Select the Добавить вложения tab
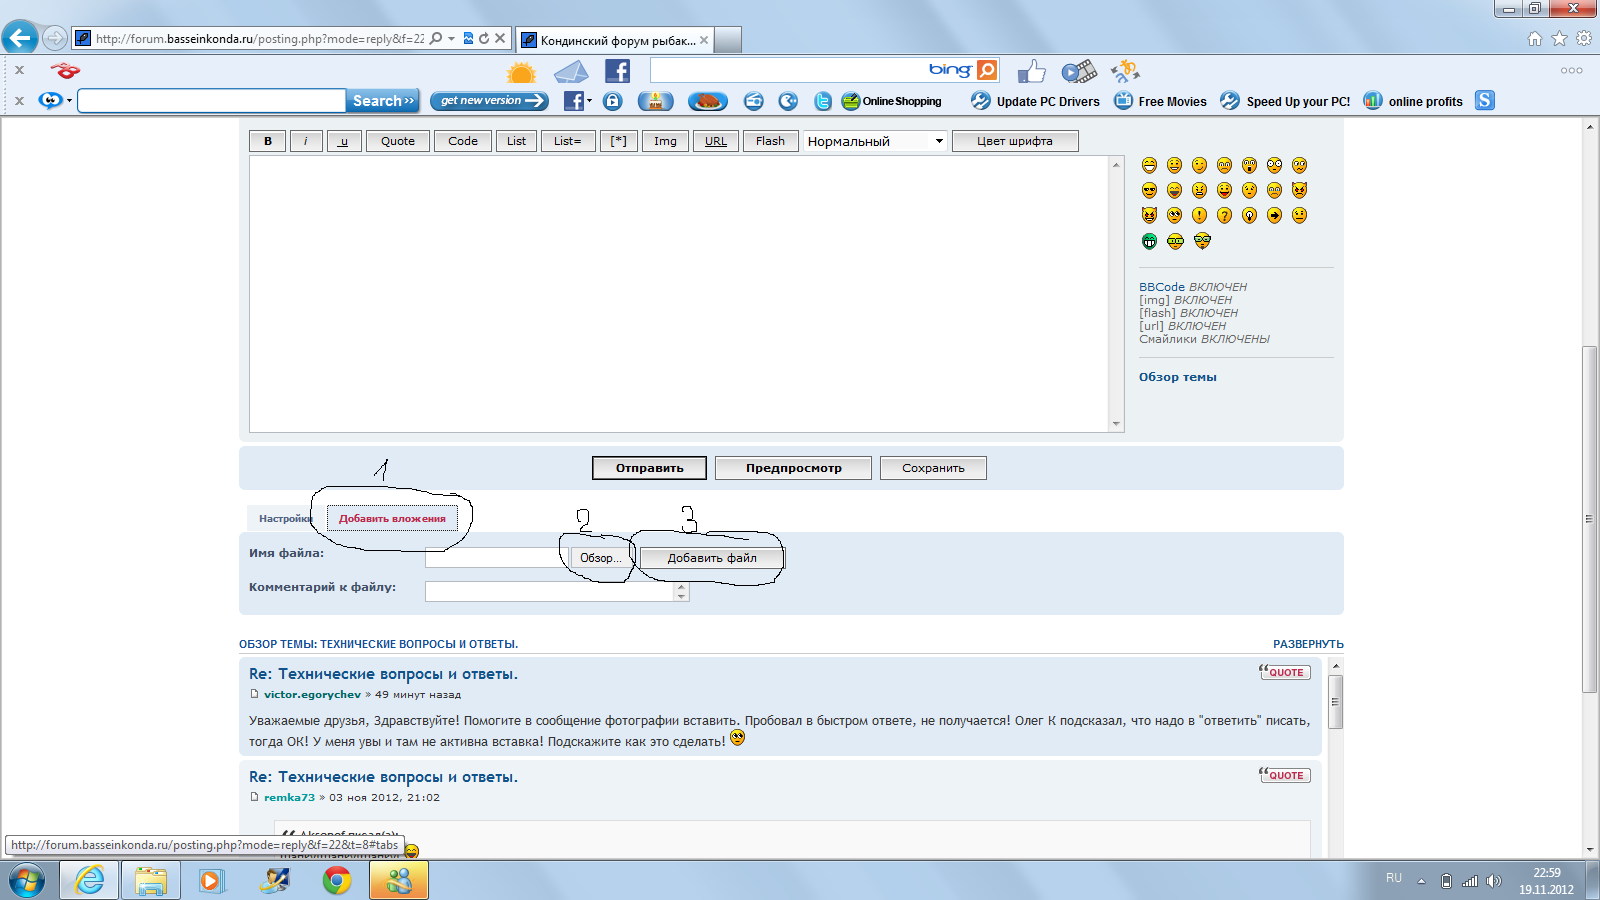 (392, 518)
